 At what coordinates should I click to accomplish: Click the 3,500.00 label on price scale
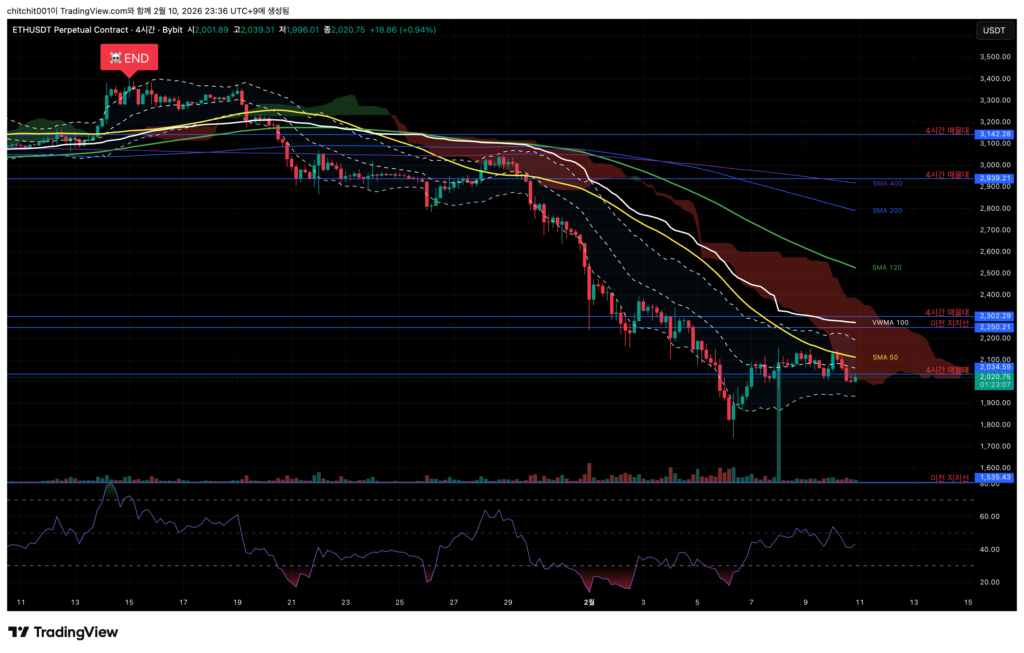pyautogui.click(x=992, y=57)
